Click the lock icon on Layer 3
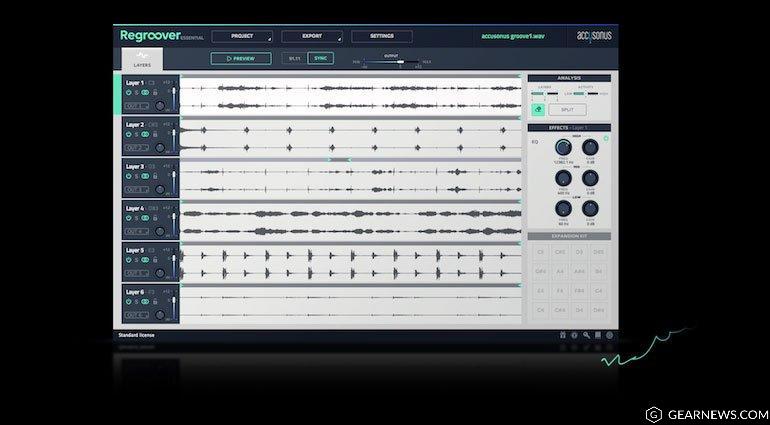This screenshot has width=770, height=425. pyautogui.click(x=155, y=176)
